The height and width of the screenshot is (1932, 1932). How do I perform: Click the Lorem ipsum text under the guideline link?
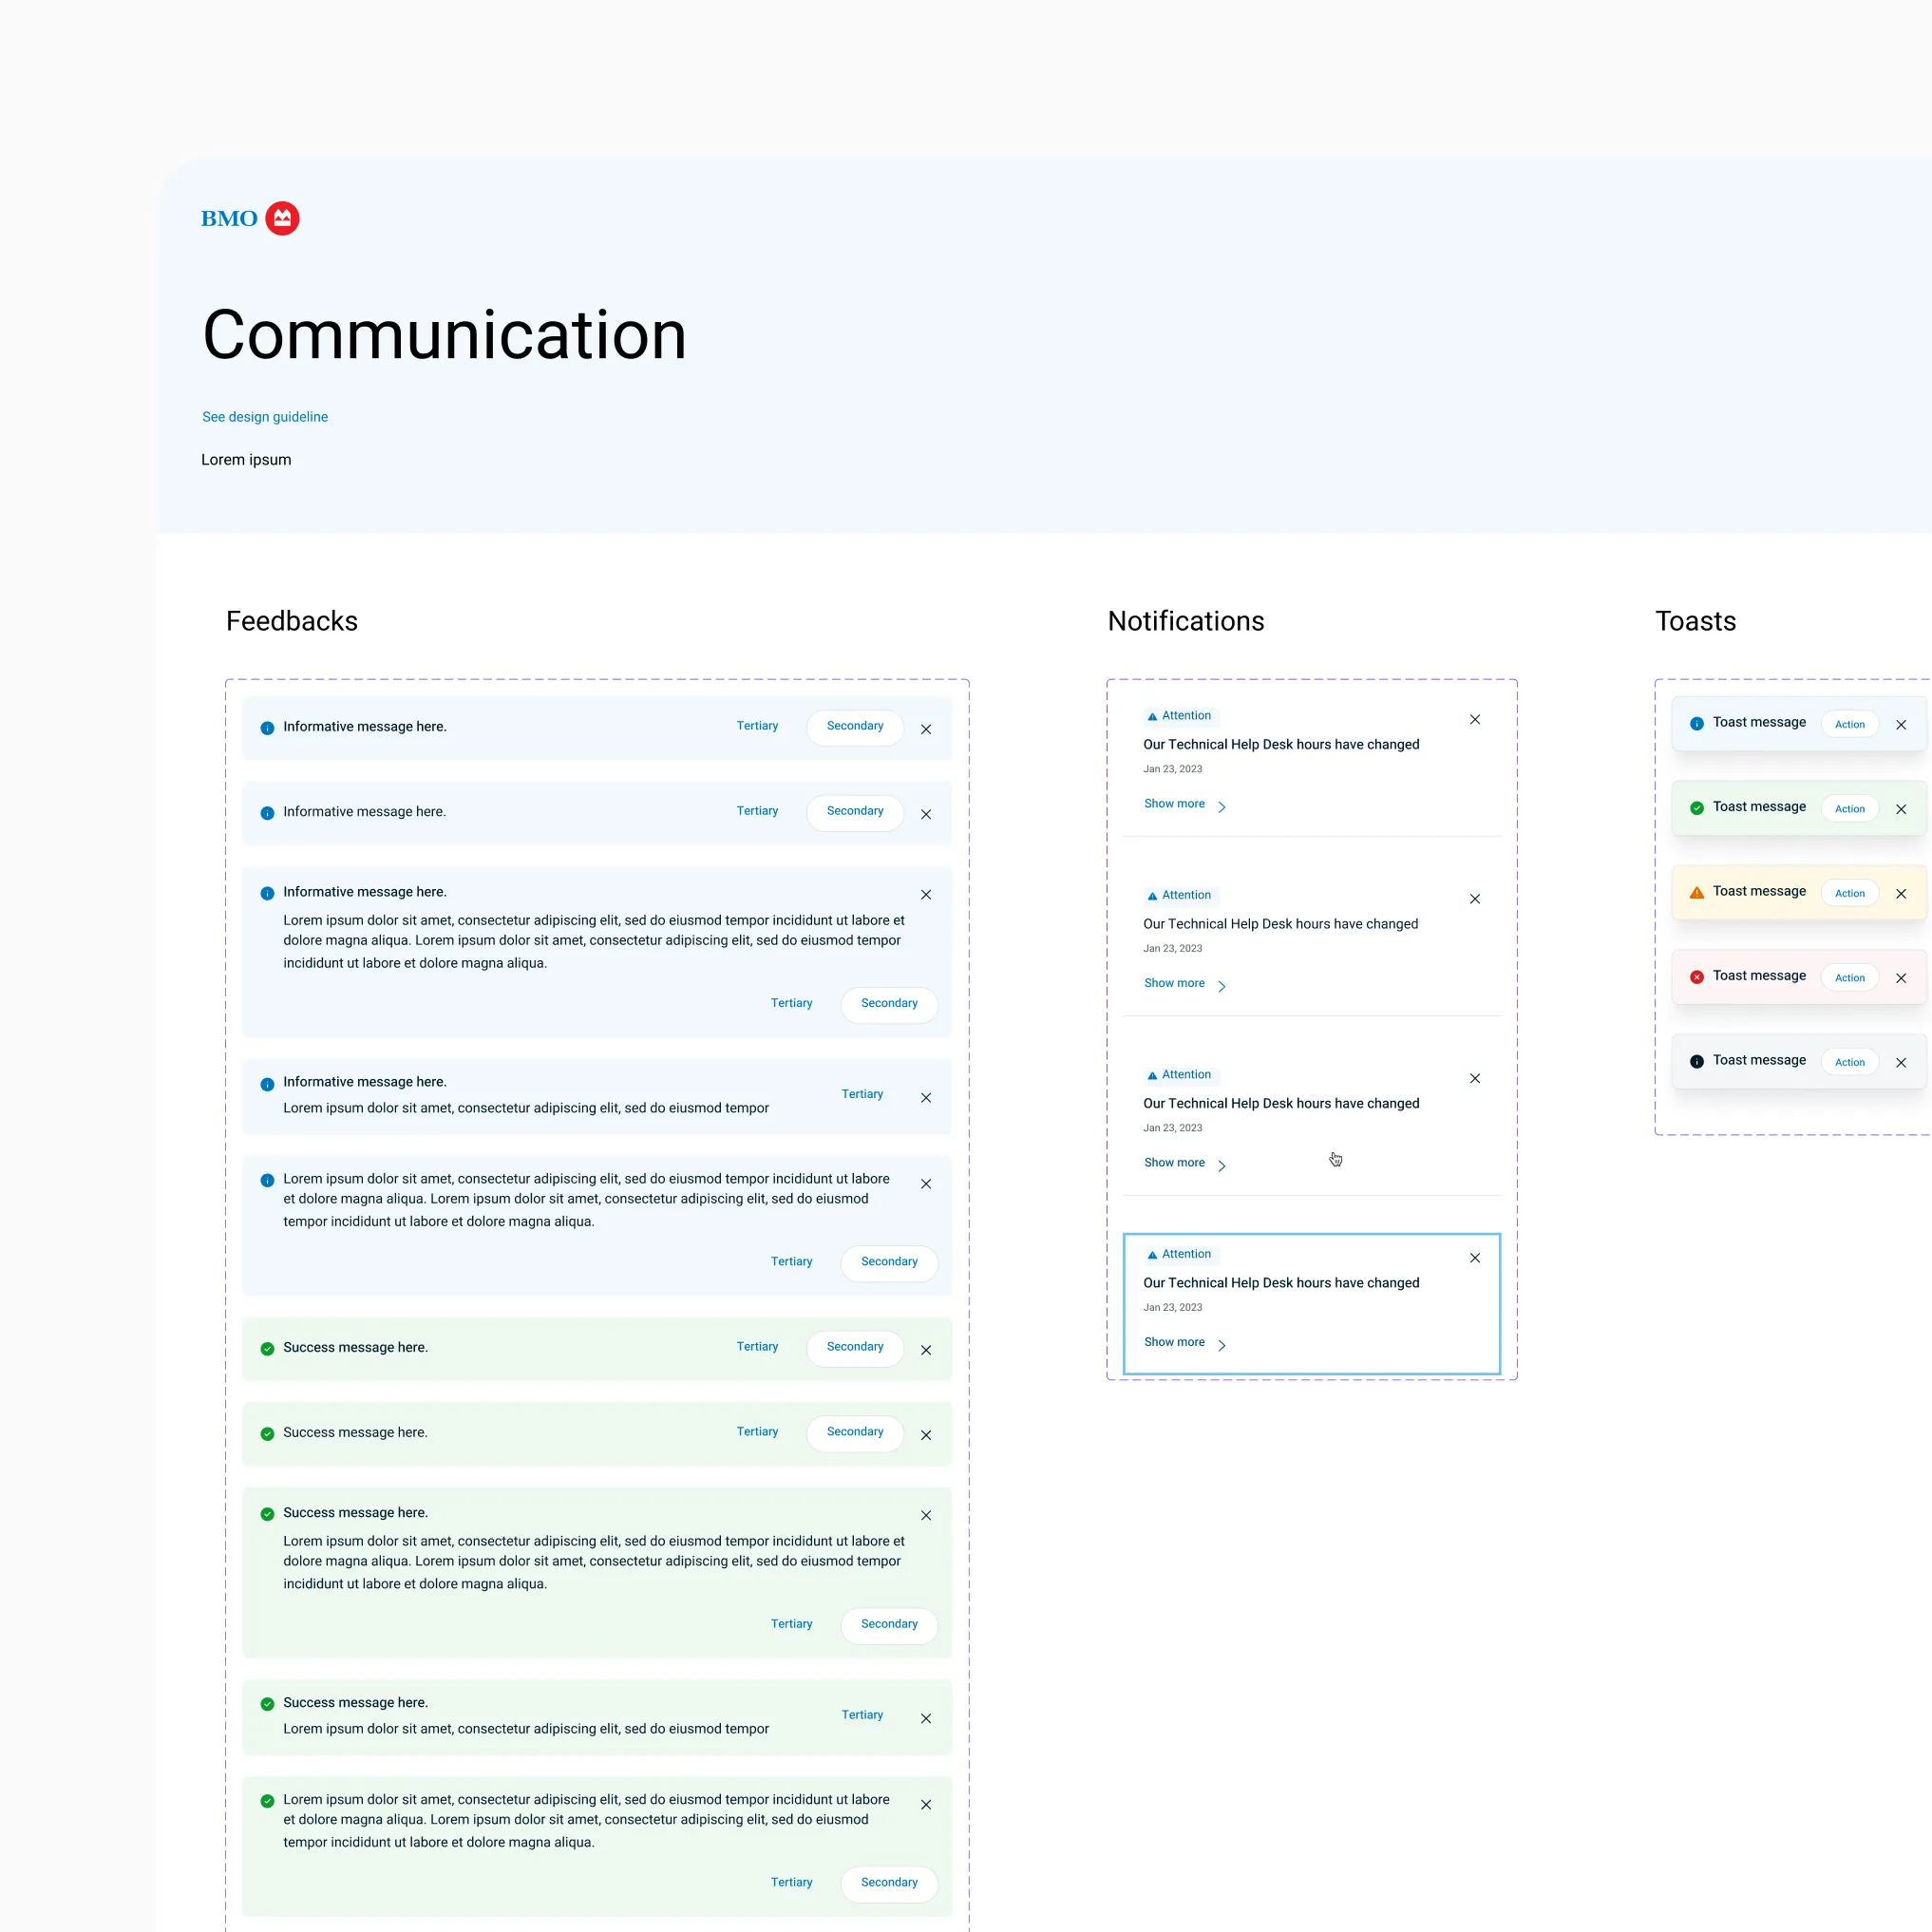click(246, 460)
